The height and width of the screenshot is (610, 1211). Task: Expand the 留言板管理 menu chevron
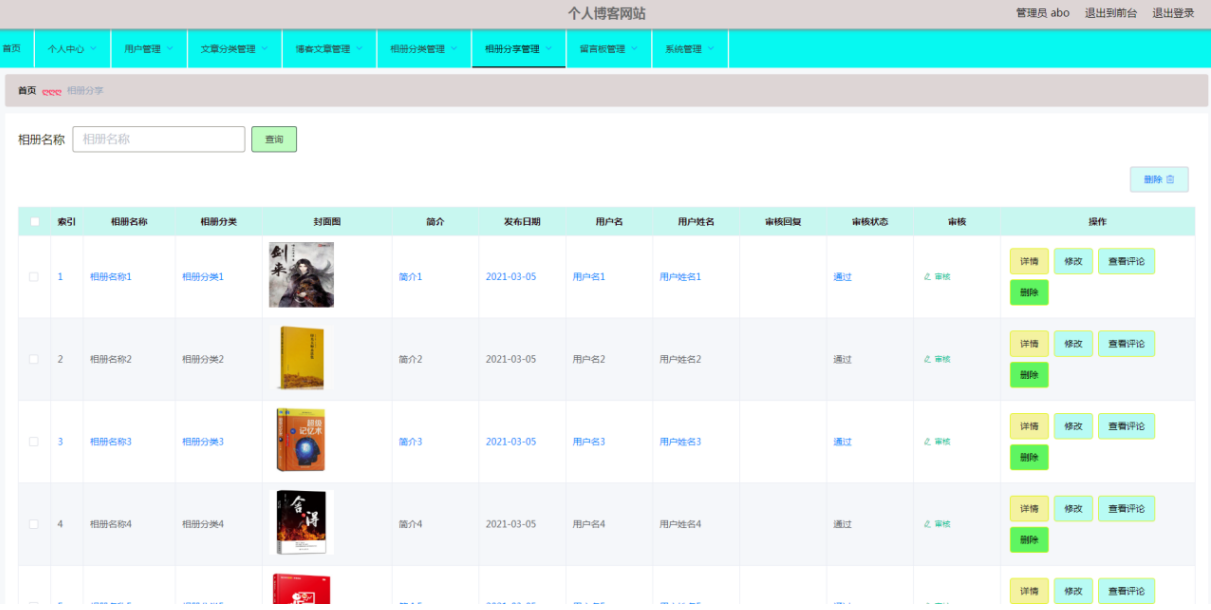point(634,48)
